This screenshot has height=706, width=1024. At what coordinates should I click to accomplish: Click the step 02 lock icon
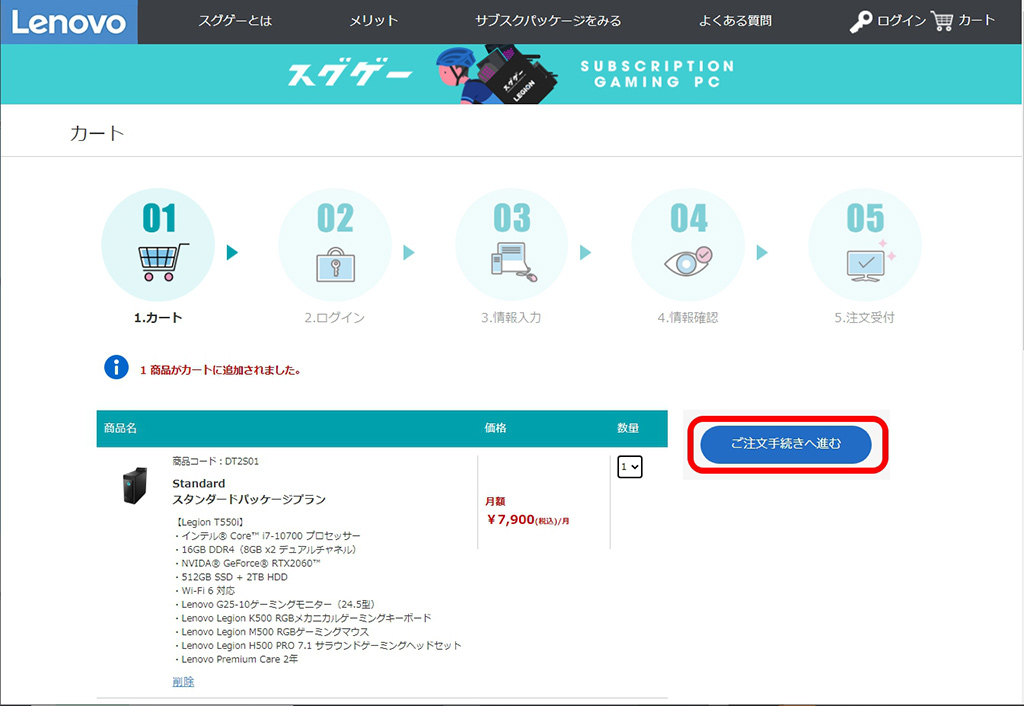click(335, 265)
